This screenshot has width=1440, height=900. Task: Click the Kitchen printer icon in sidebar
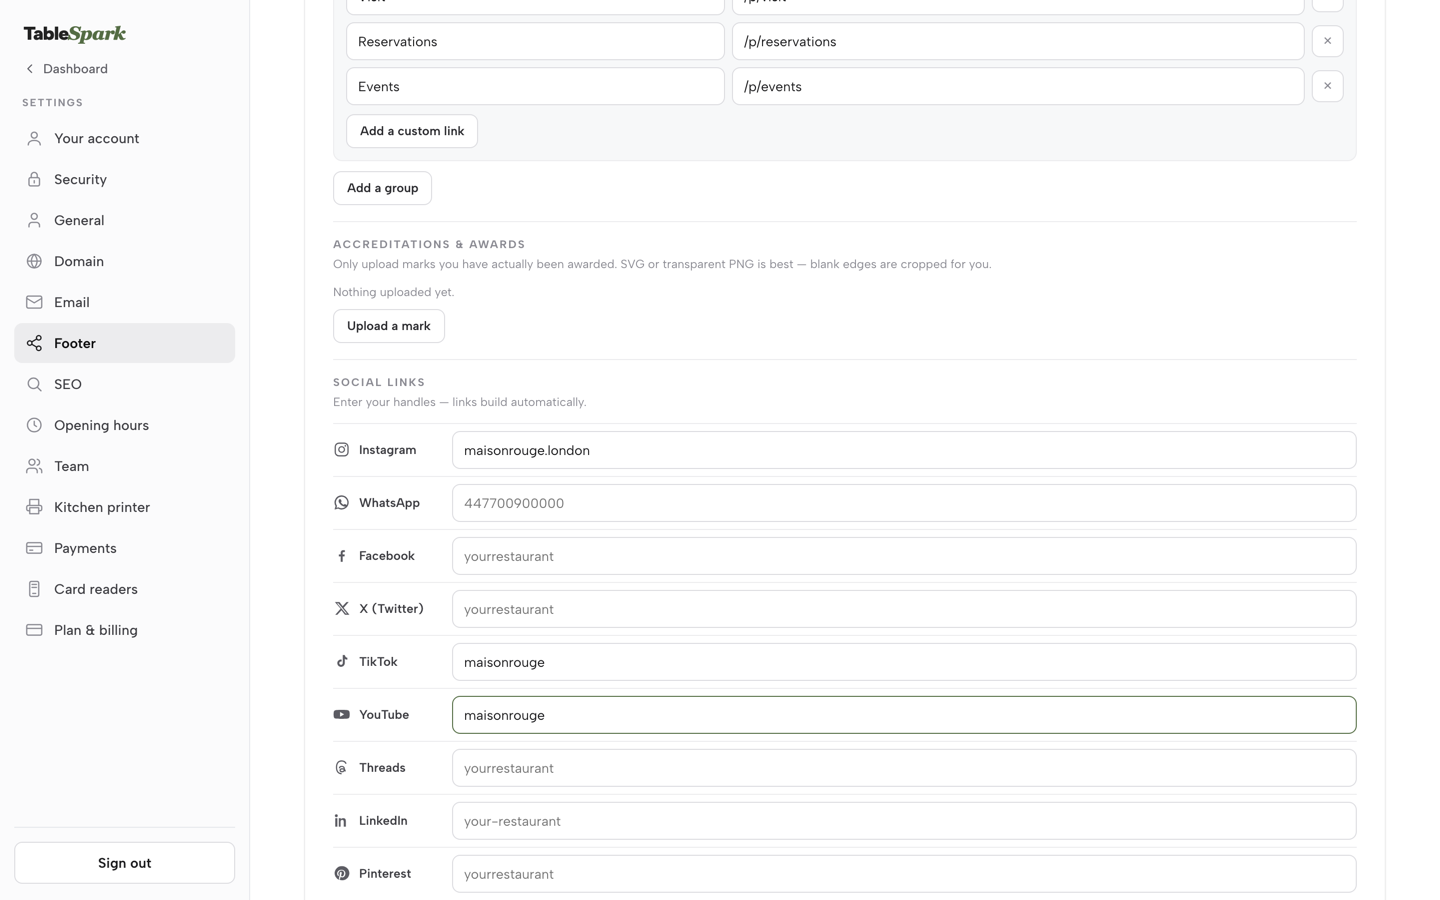[x=34, y=507]
